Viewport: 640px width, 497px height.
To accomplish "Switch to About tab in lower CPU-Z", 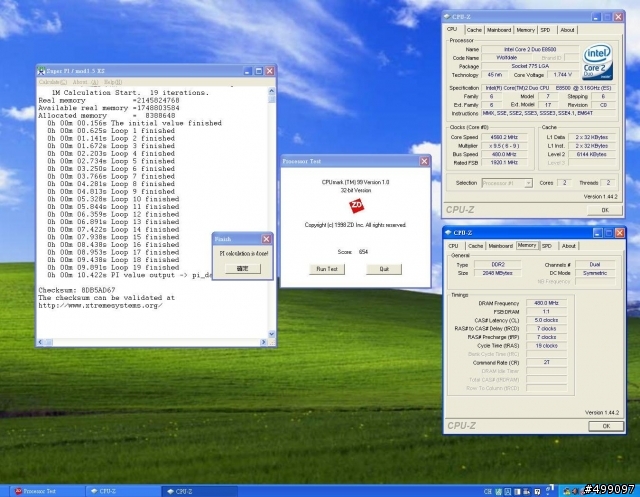I will coord(569,246).
